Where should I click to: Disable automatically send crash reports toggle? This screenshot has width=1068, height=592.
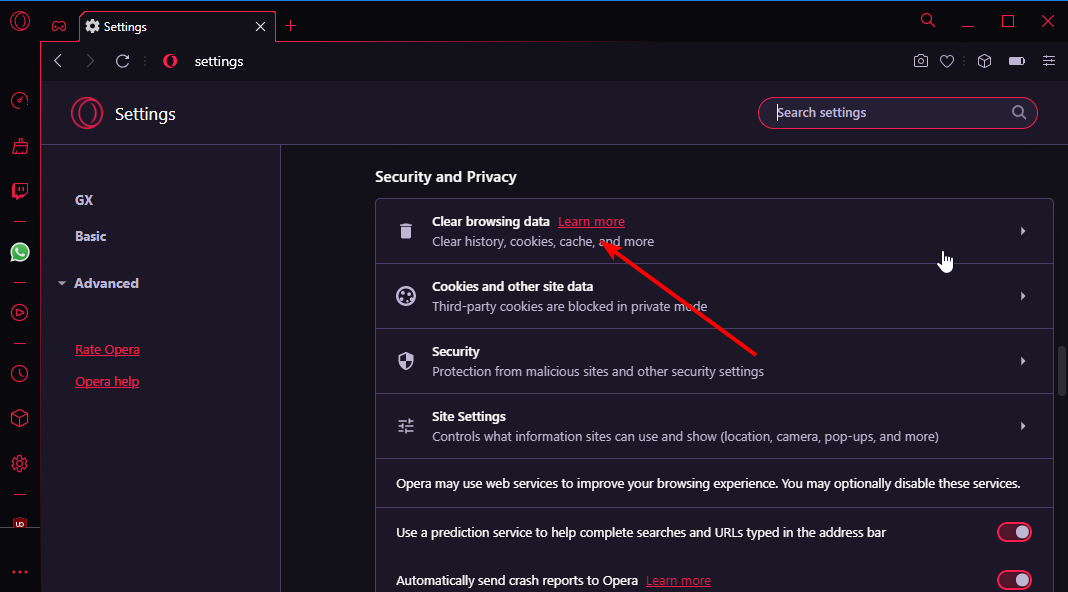pos(1014,580)
